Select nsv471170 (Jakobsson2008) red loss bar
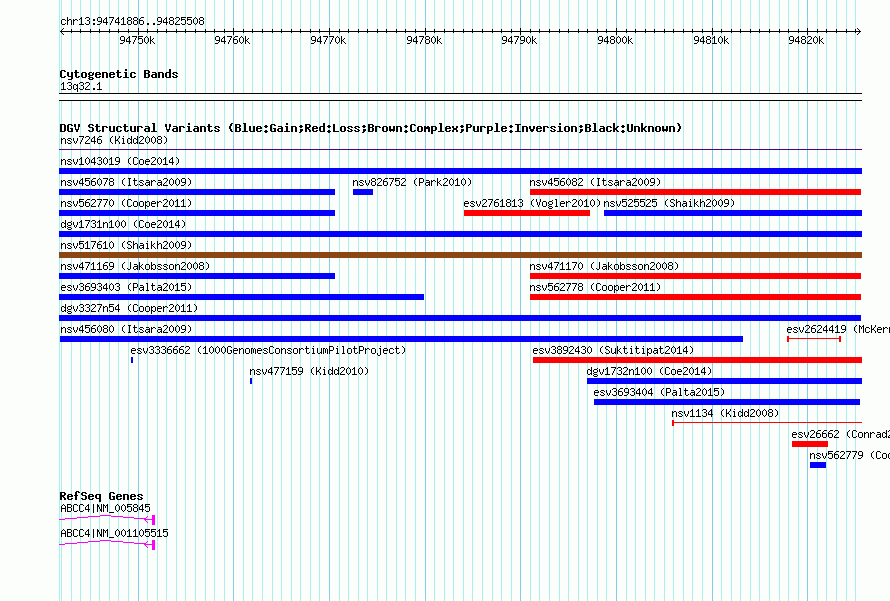The image size is (890, 601). coord(695,276)
